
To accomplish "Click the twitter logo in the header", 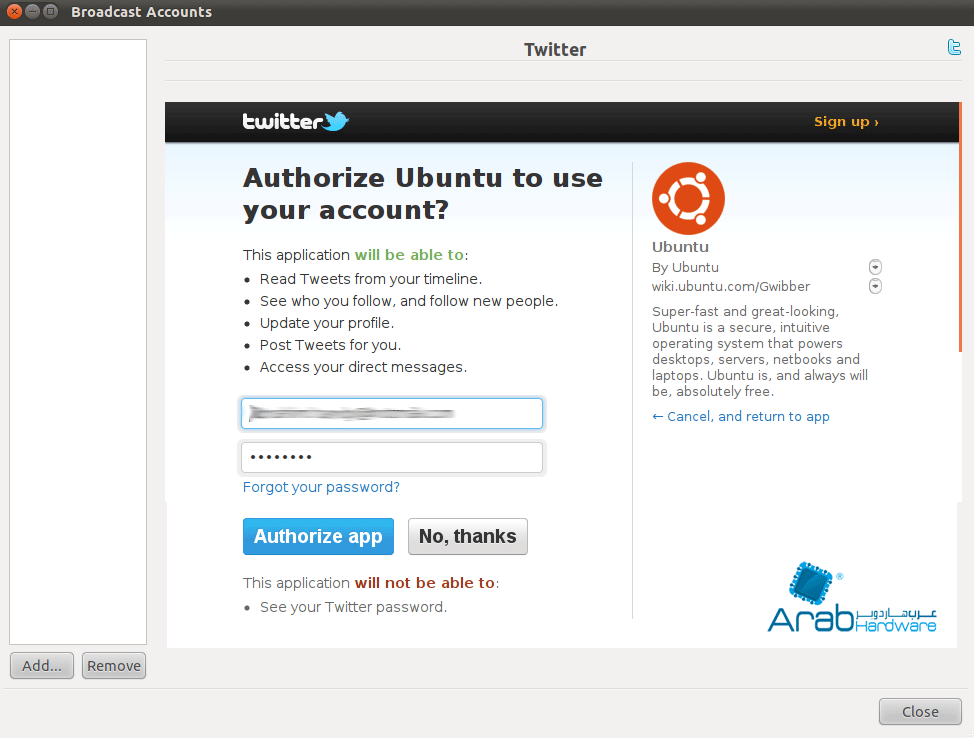I will point(296,121).
